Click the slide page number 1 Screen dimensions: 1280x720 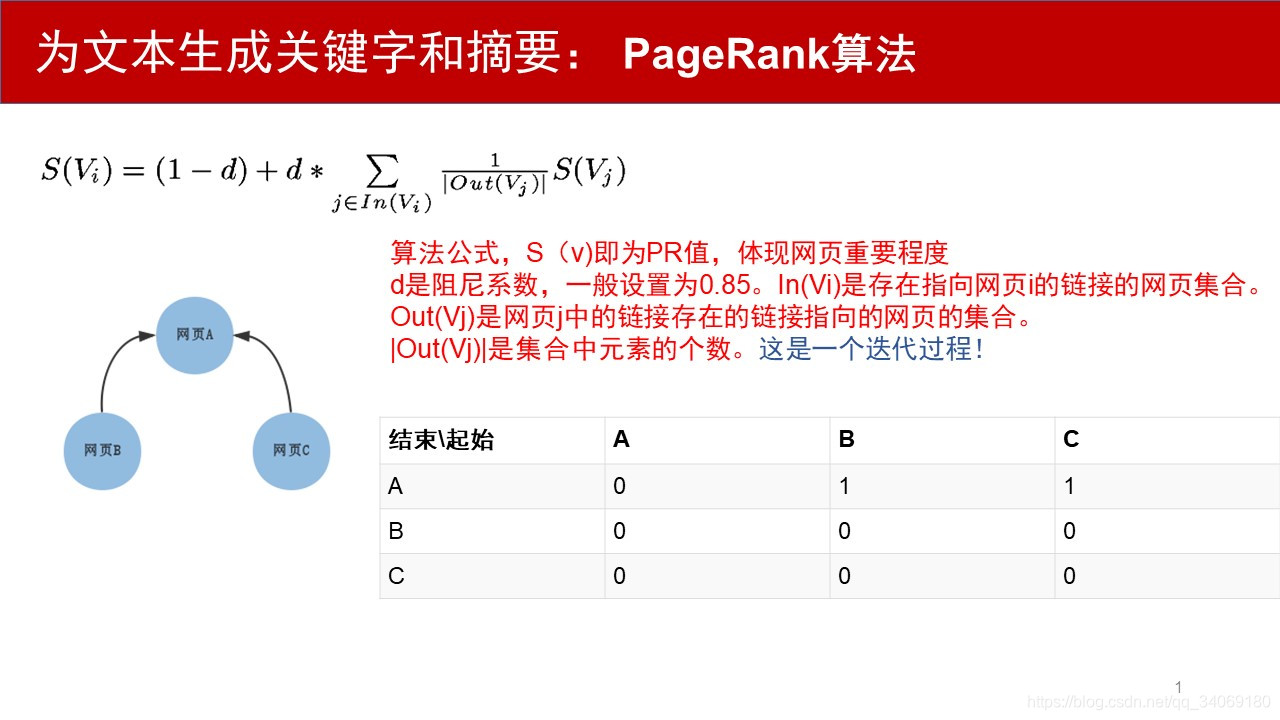pos(1179,687)
